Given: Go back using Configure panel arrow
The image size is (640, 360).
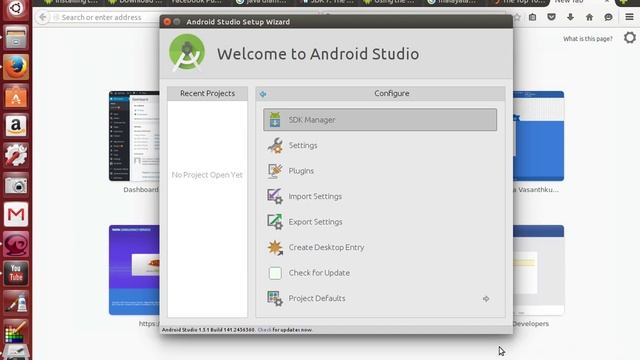Looking at the screenshot, I should [263, 94].
